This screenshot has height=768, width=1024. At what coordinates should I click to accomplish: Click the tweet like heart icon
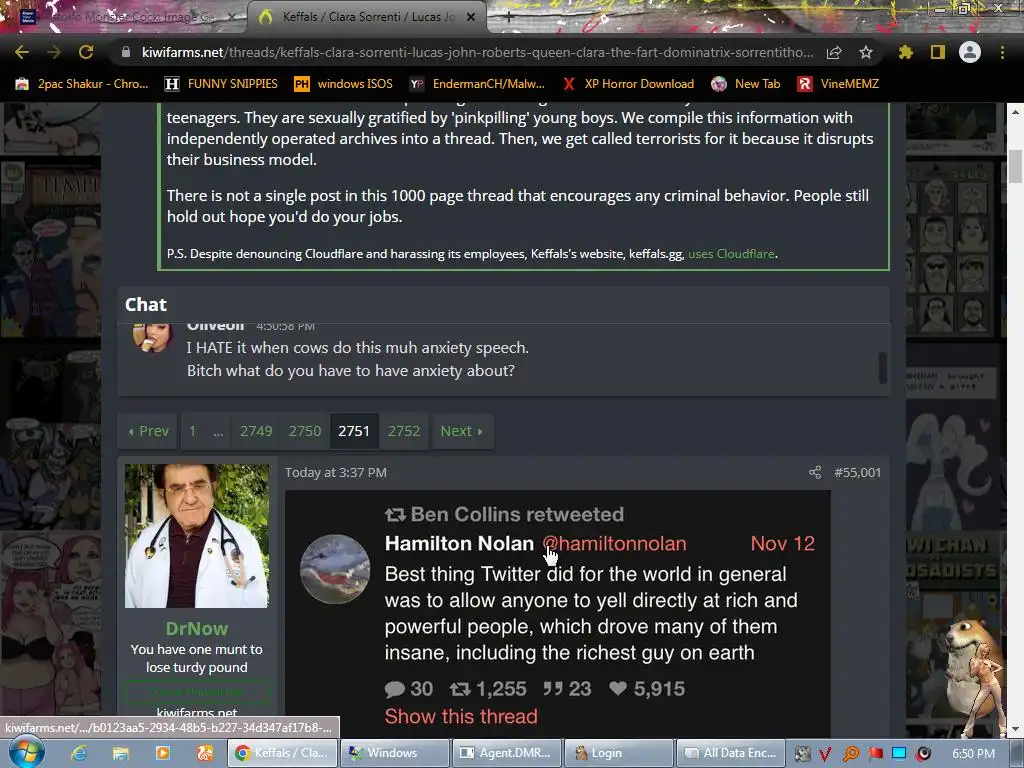click(618, 689)
